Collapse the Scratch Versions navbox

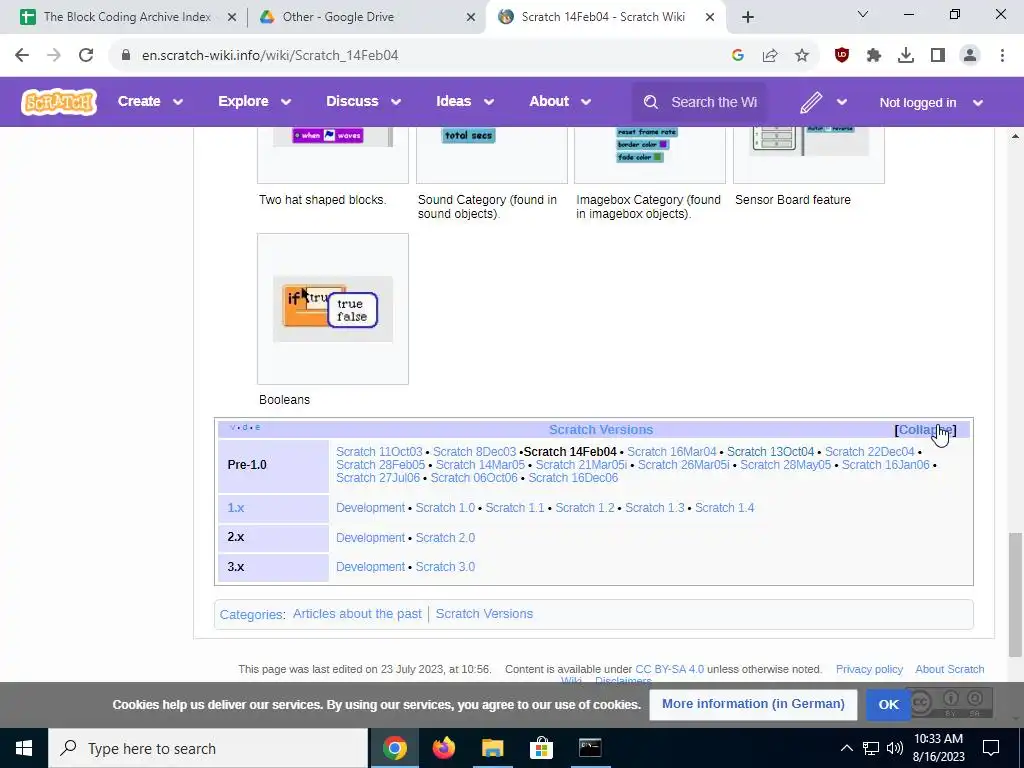coord(925,430)
